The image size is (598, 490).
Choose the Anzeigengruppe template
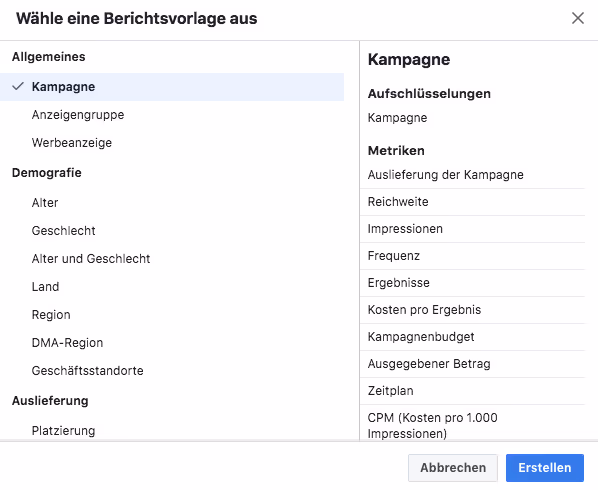pyautogui.click(x=172, y=115)
